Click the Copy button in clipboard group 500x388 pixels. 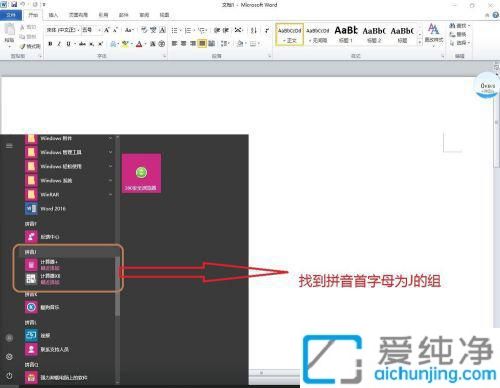pyautogui.click(x=28, y=36)
